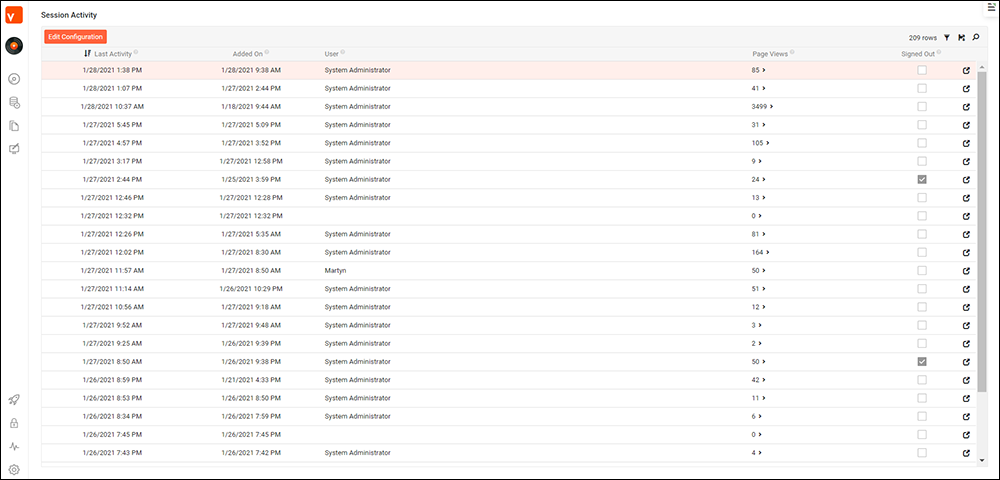
Task: Click the export icon next to the filter
Action: point(961,37)
